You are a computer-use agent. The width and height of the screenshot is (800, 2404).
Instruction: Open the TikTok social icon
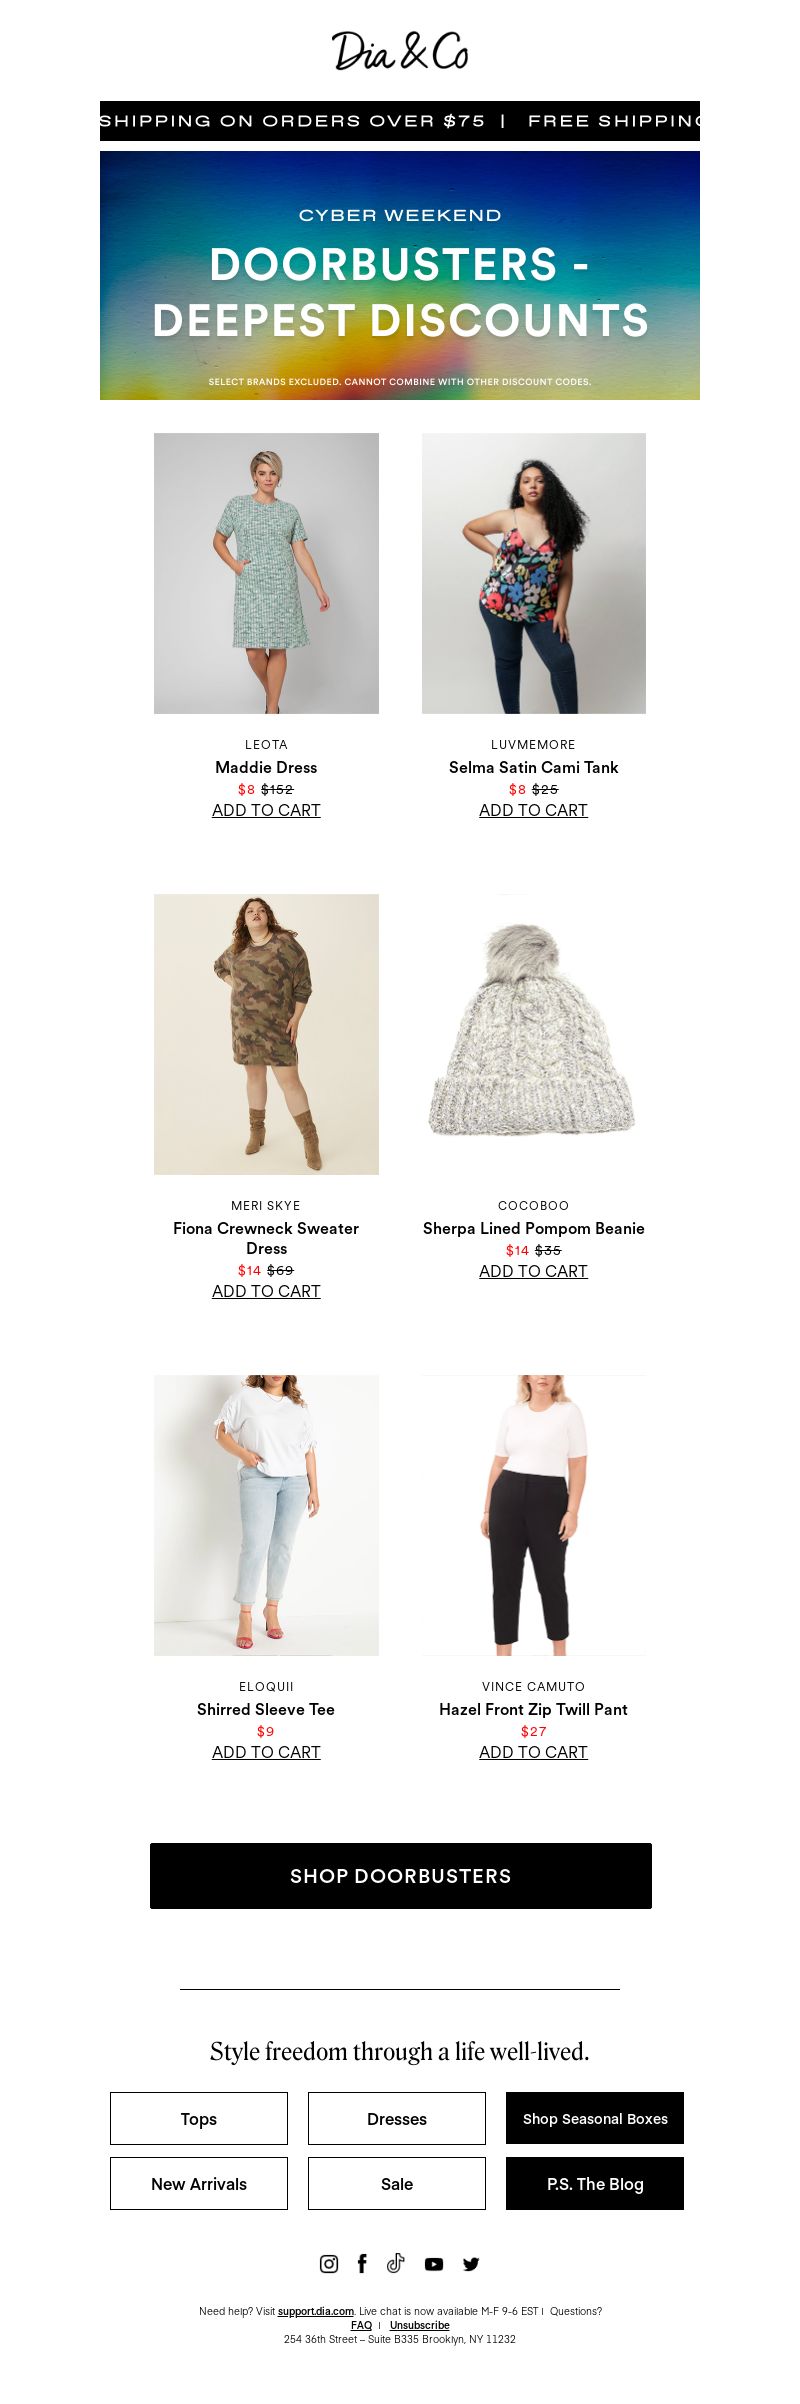click(396, 2263)
